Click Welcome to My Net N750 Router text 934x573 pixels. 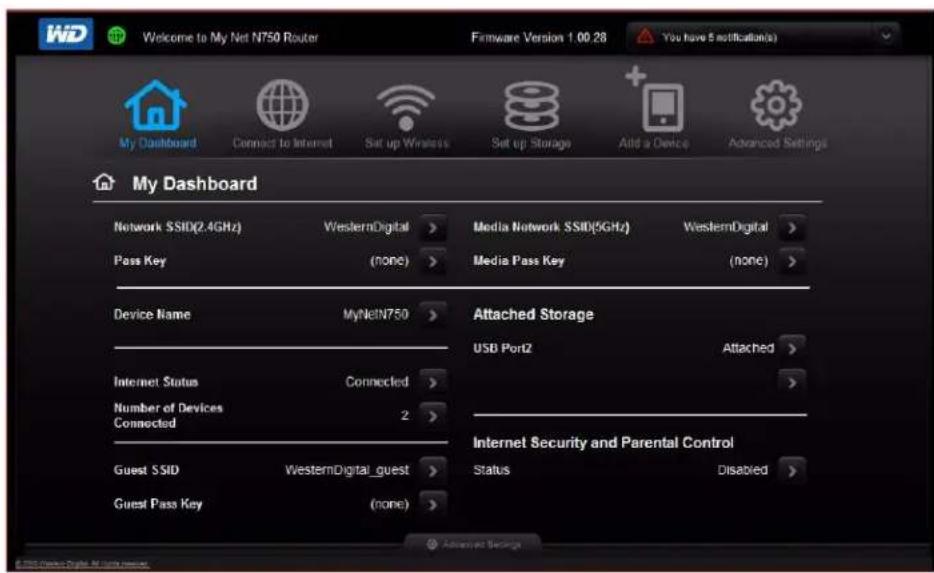coord(231,38)
